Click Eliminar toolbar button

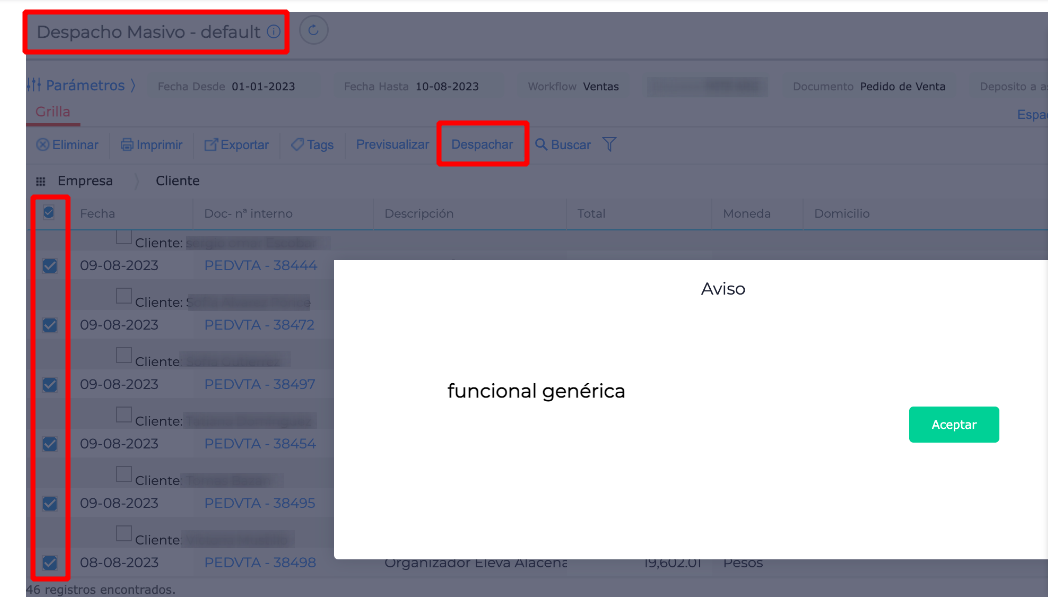click(x=67, y=144)
